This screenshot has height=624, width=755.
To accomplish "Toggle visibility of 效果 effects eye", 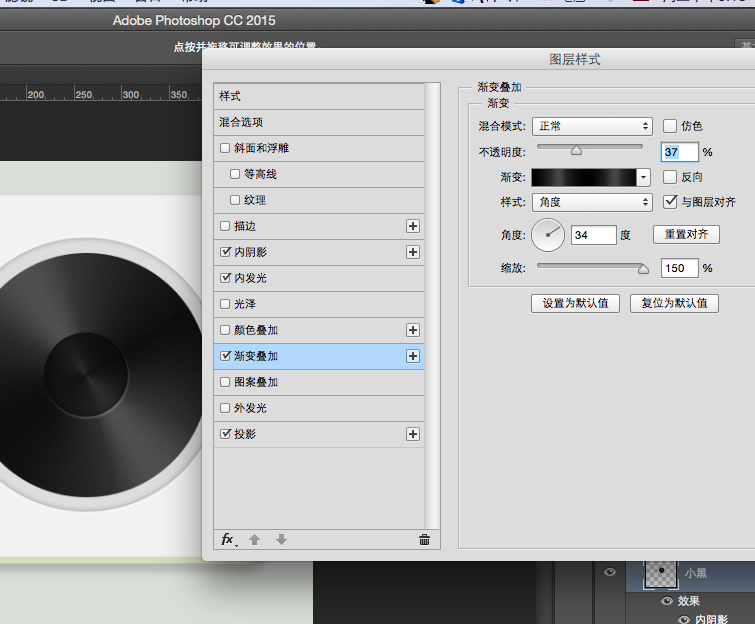I will 667,601.
